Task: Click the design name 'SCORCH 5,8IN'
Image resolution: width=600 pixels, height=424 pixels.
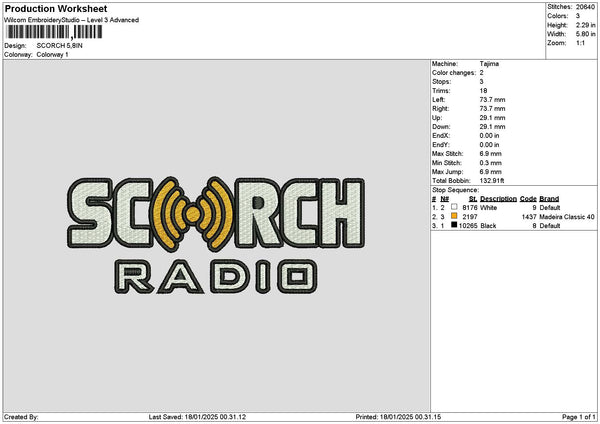Action: tap(59, 46)
